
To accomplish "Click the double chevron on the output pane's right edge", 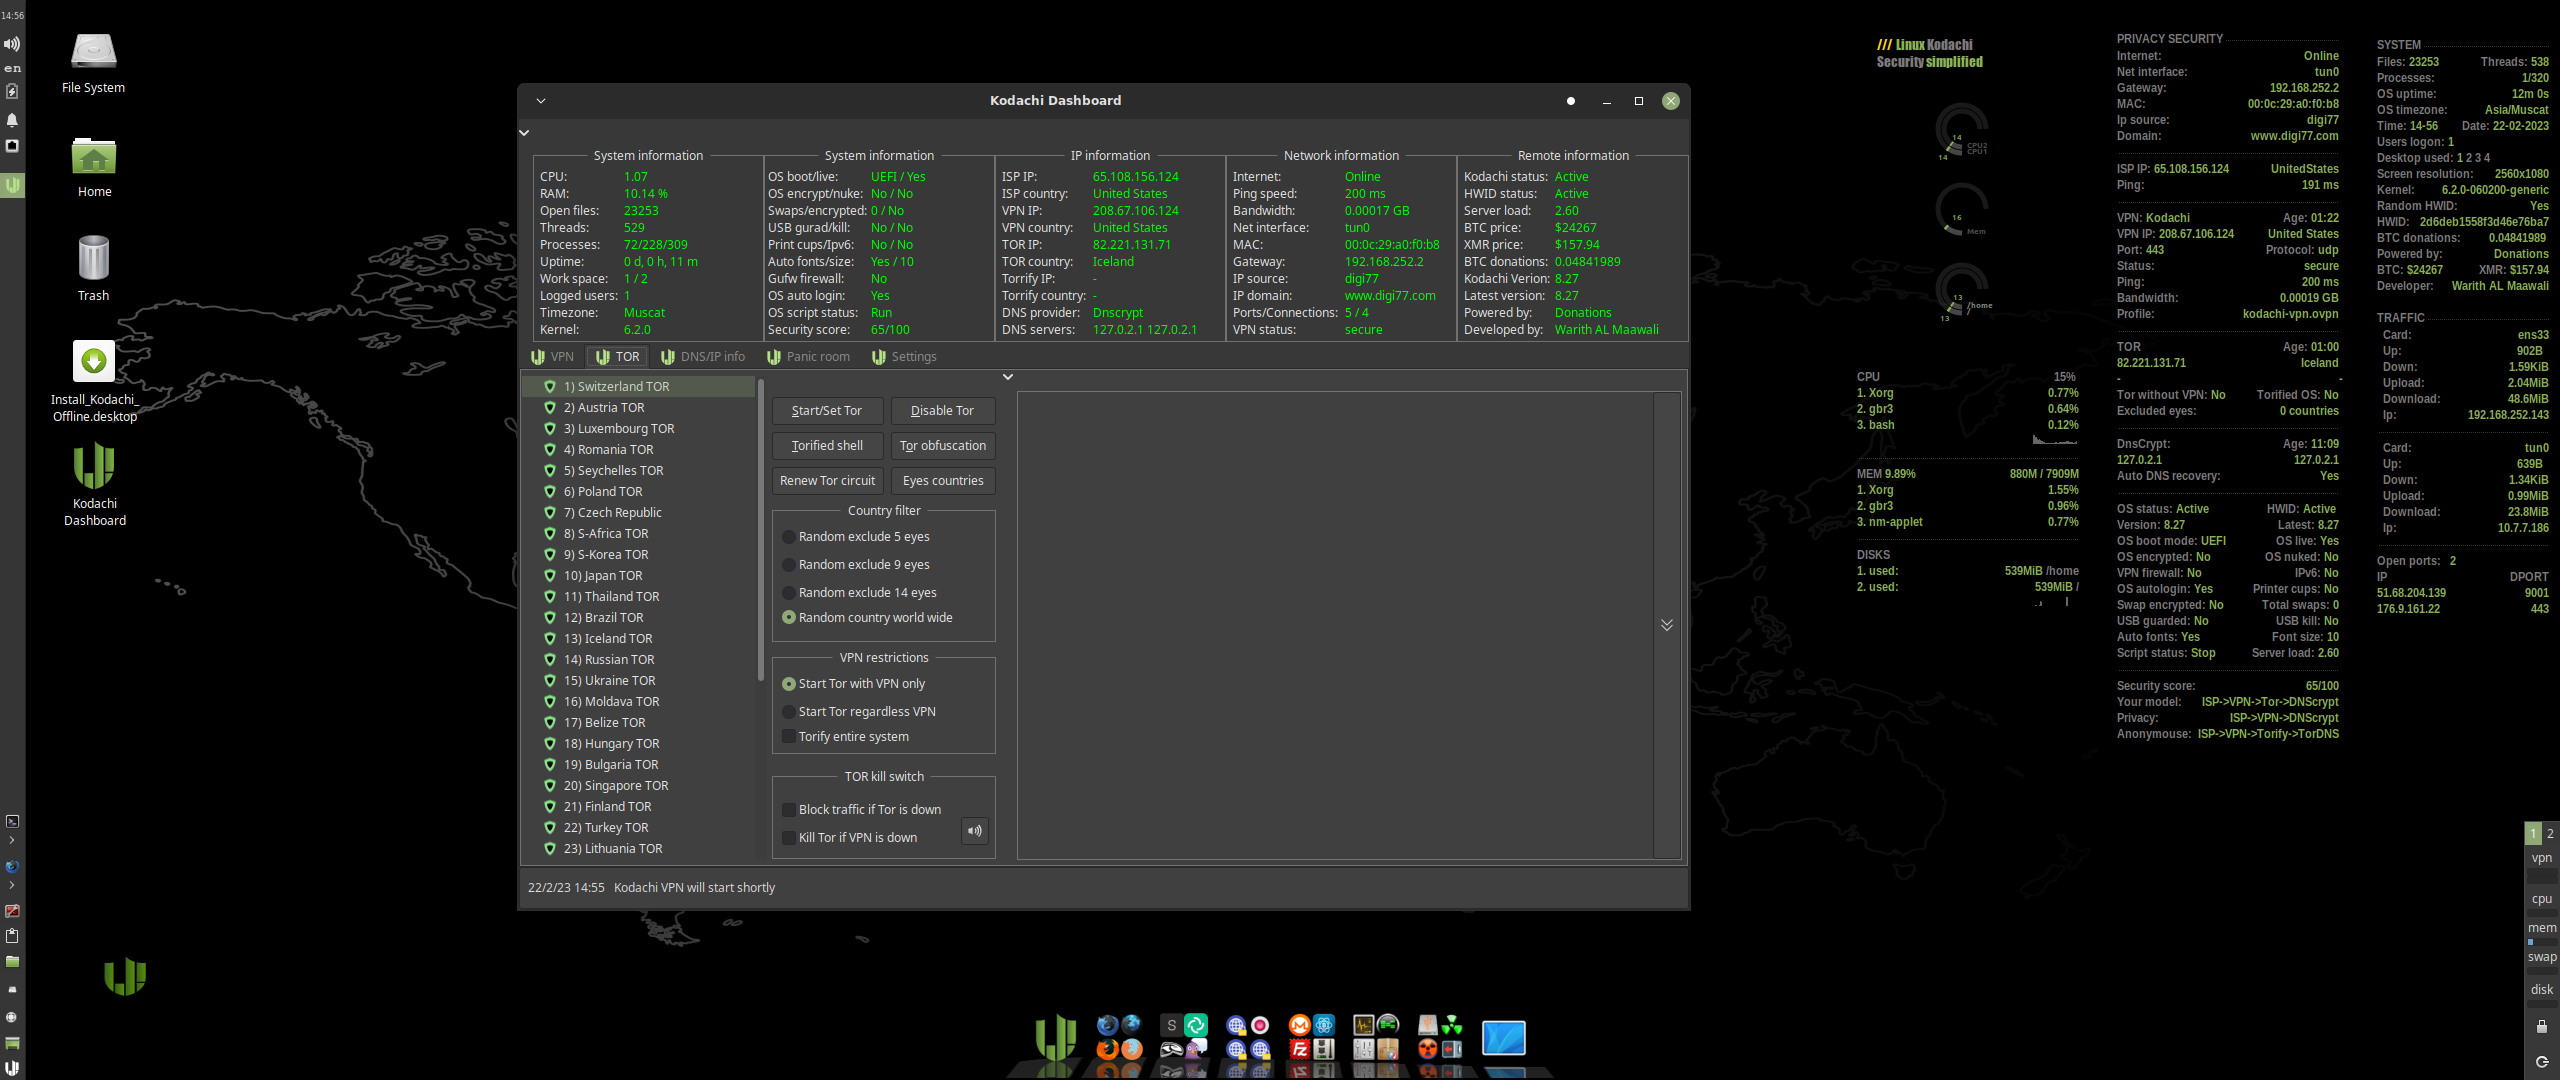I will (x=1667, y=625).
